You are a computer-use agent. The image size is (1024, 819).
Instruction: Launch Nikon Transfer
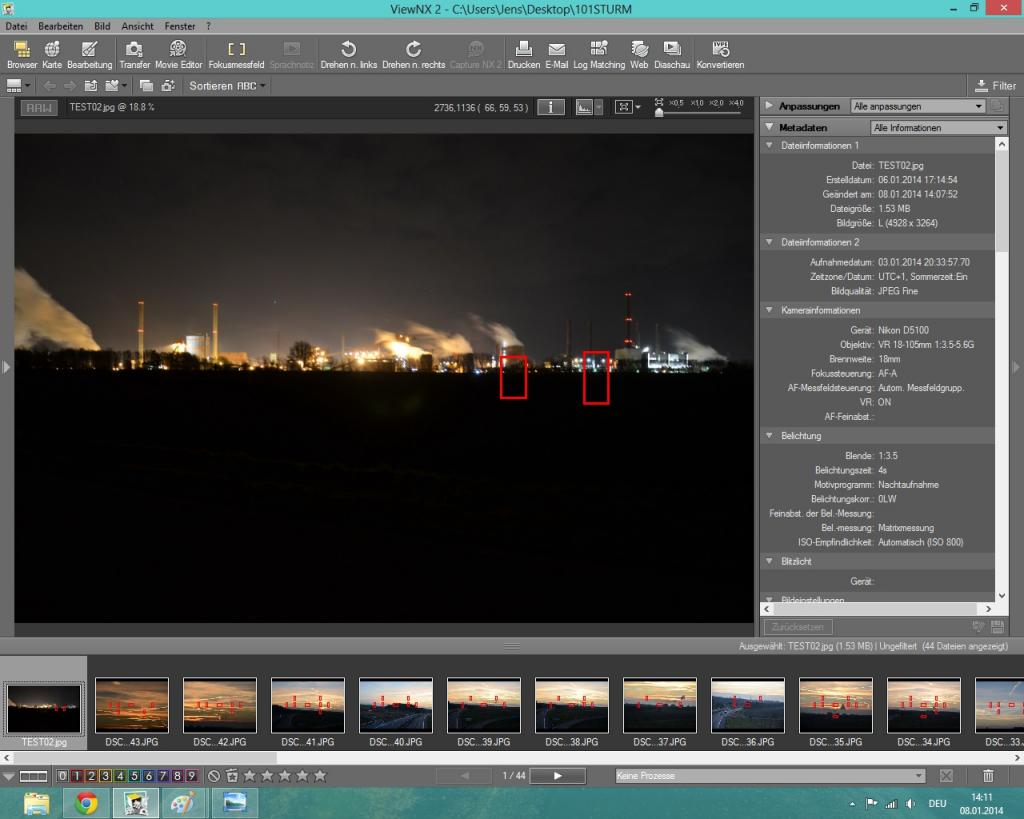[x=135, y=55]
